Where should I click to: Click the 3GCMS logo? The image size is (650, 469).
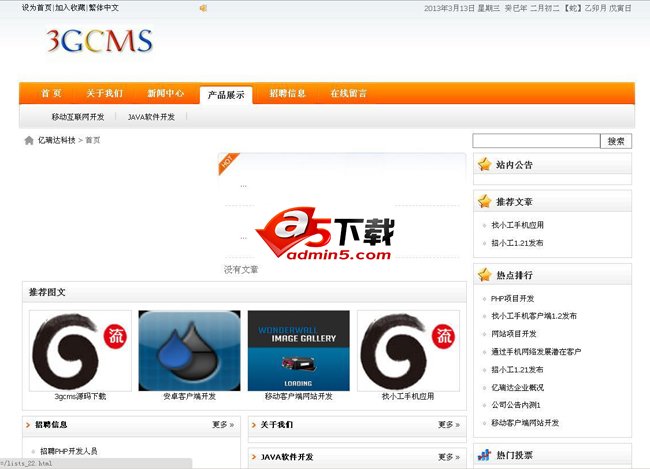click(x=99, y=41)
